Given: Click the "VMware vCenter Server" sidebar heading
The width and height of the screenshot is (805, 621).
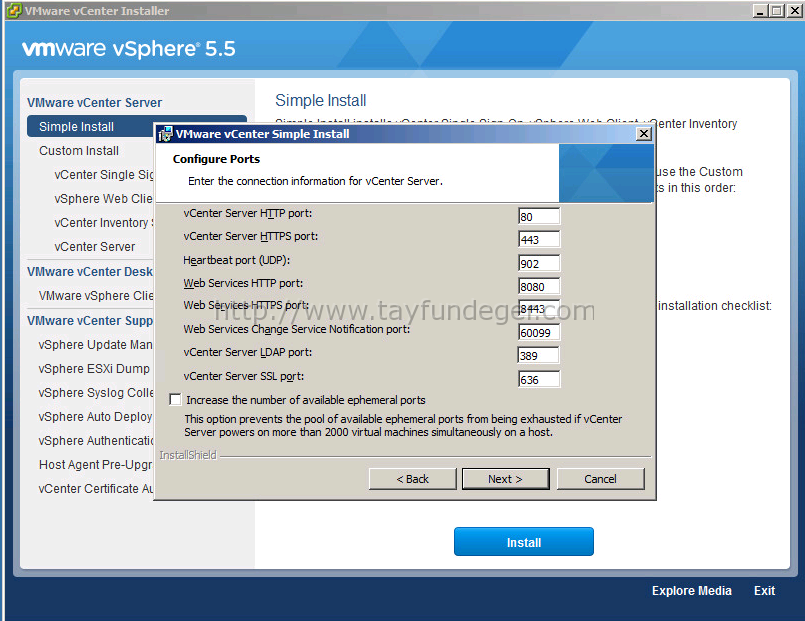Looking at the screenshot, I should click(94, 103).
